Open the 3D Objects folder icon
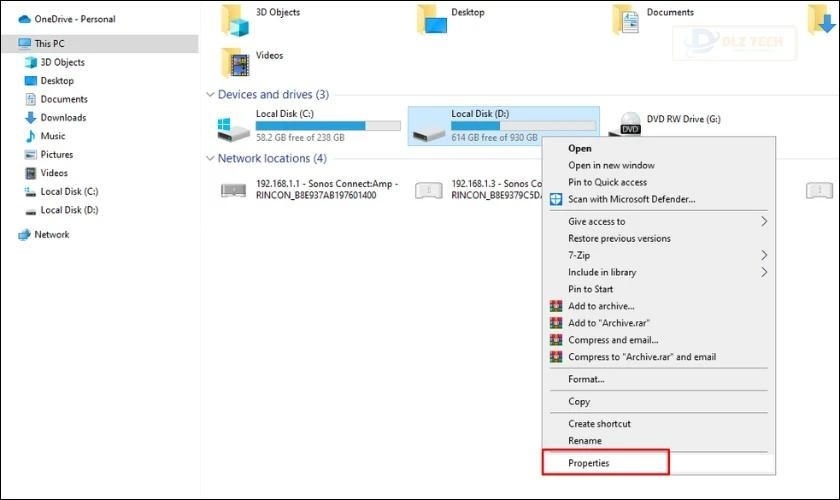840x500 pixels. coord(236,19)
